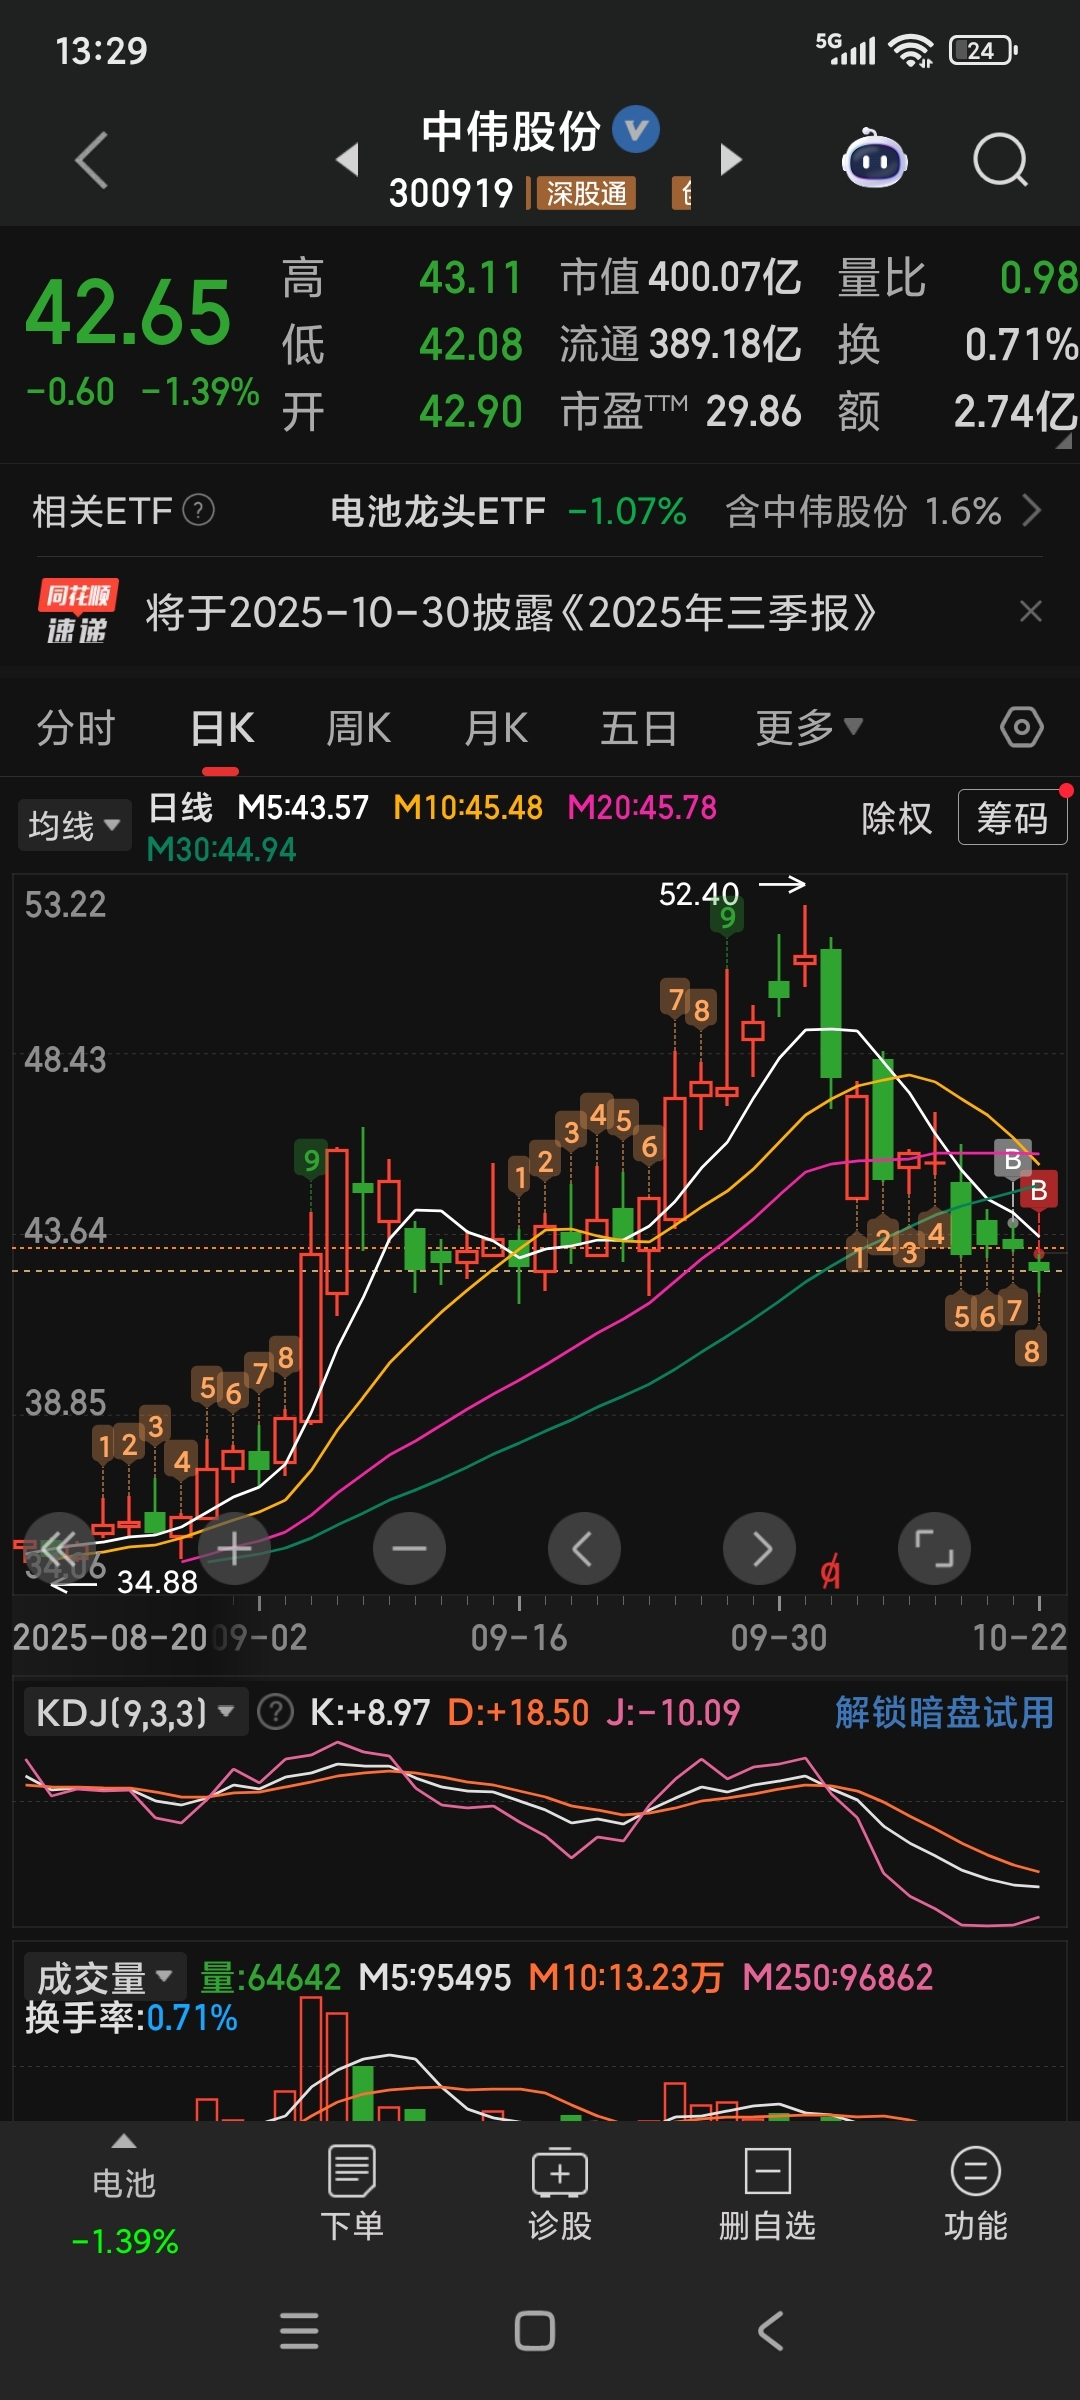Go back using the top-left arrow
Viewport: 1080px width, 2400px height.
tap(92, 160)
